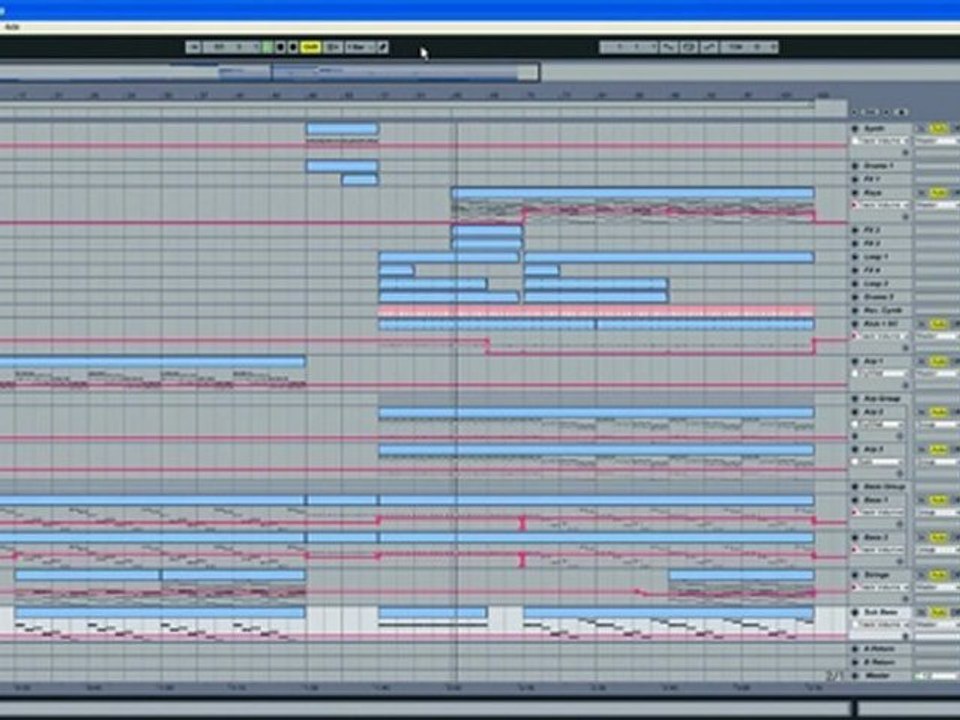Toggle the Punch-In switch
960x720 pixels.
point(670,47)
